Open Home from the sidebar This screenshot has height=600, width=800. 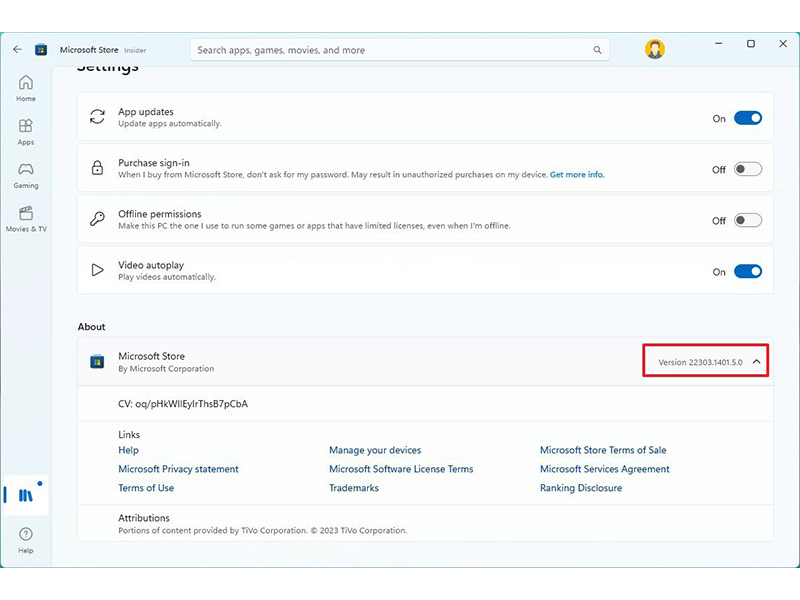(26, 88)
